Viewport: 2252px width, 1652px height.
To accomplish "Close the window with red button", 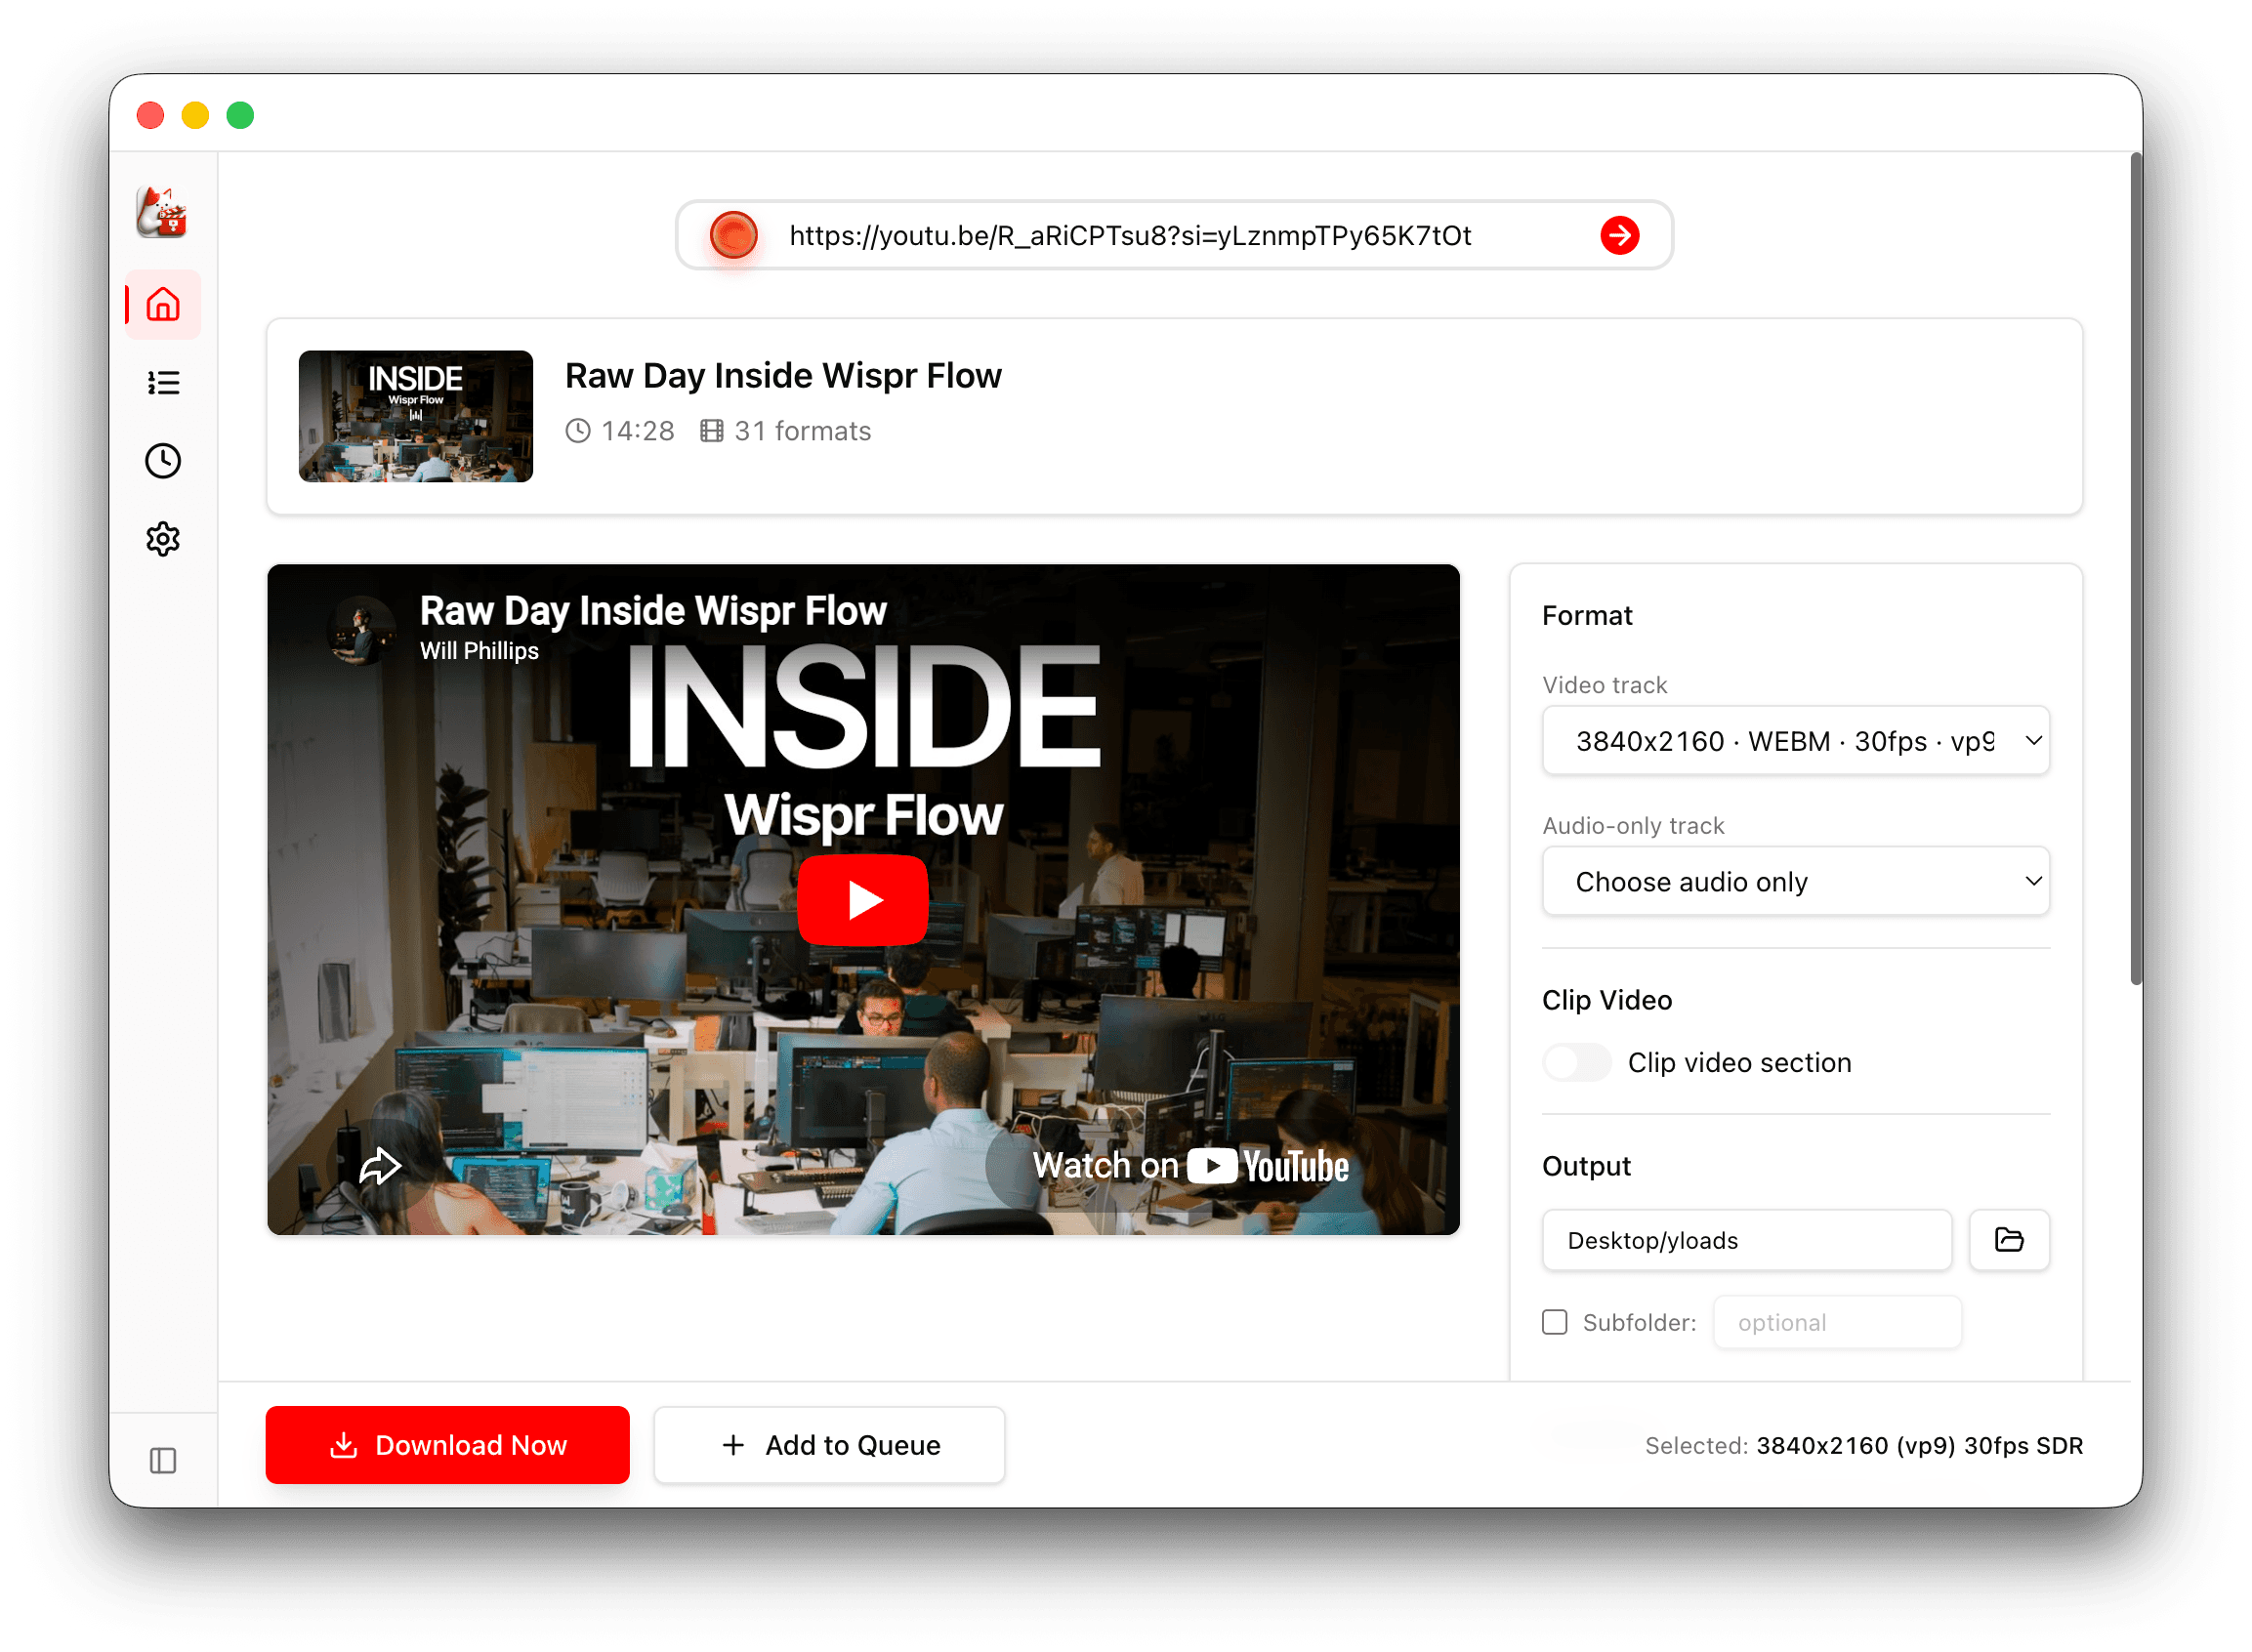I will pos(150,115).
